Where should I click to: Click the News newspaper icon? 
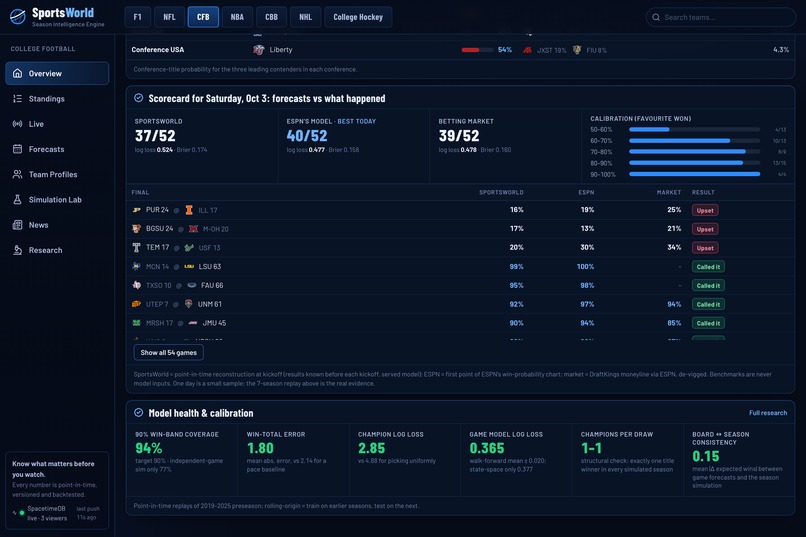click(x=17, y=225)
